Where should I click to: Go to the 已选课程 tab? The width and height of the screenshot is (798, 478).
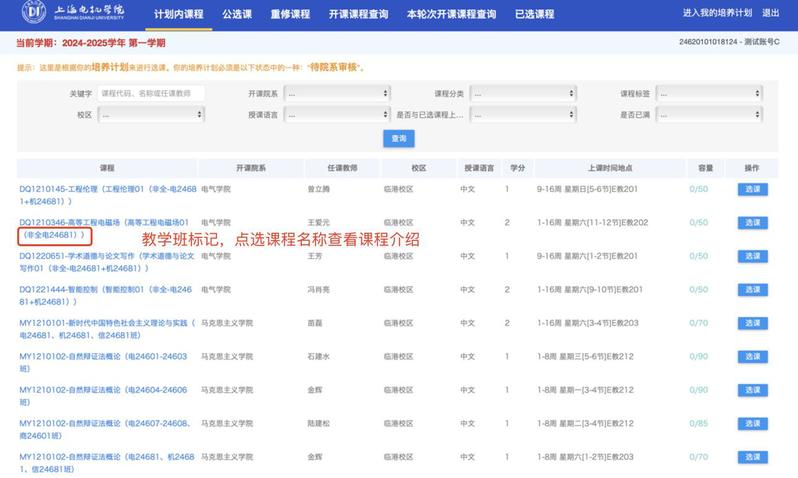[x=535, y=14]
